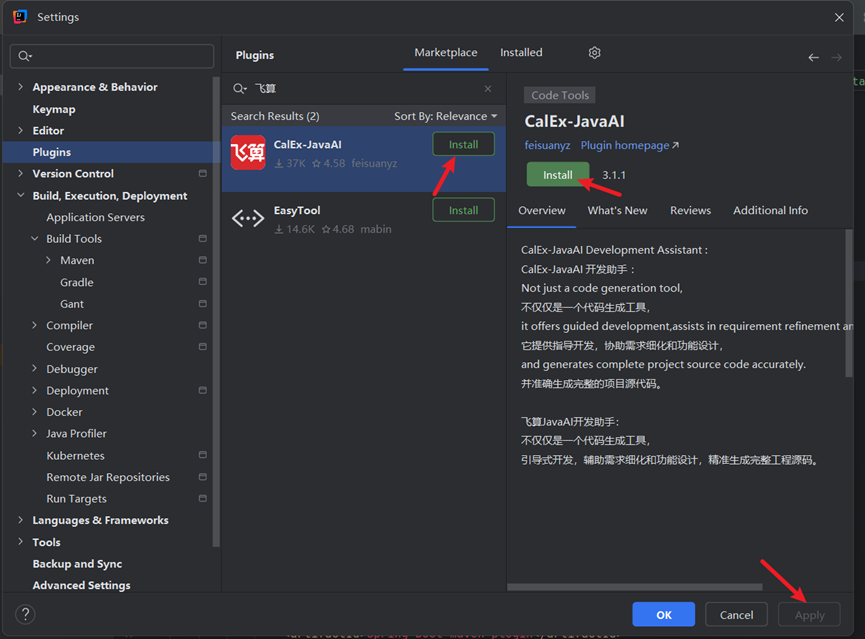Click the project-level icon beside Remote Jar Repositories
Screen dimensions: 865x639
[x=202, y=477]
